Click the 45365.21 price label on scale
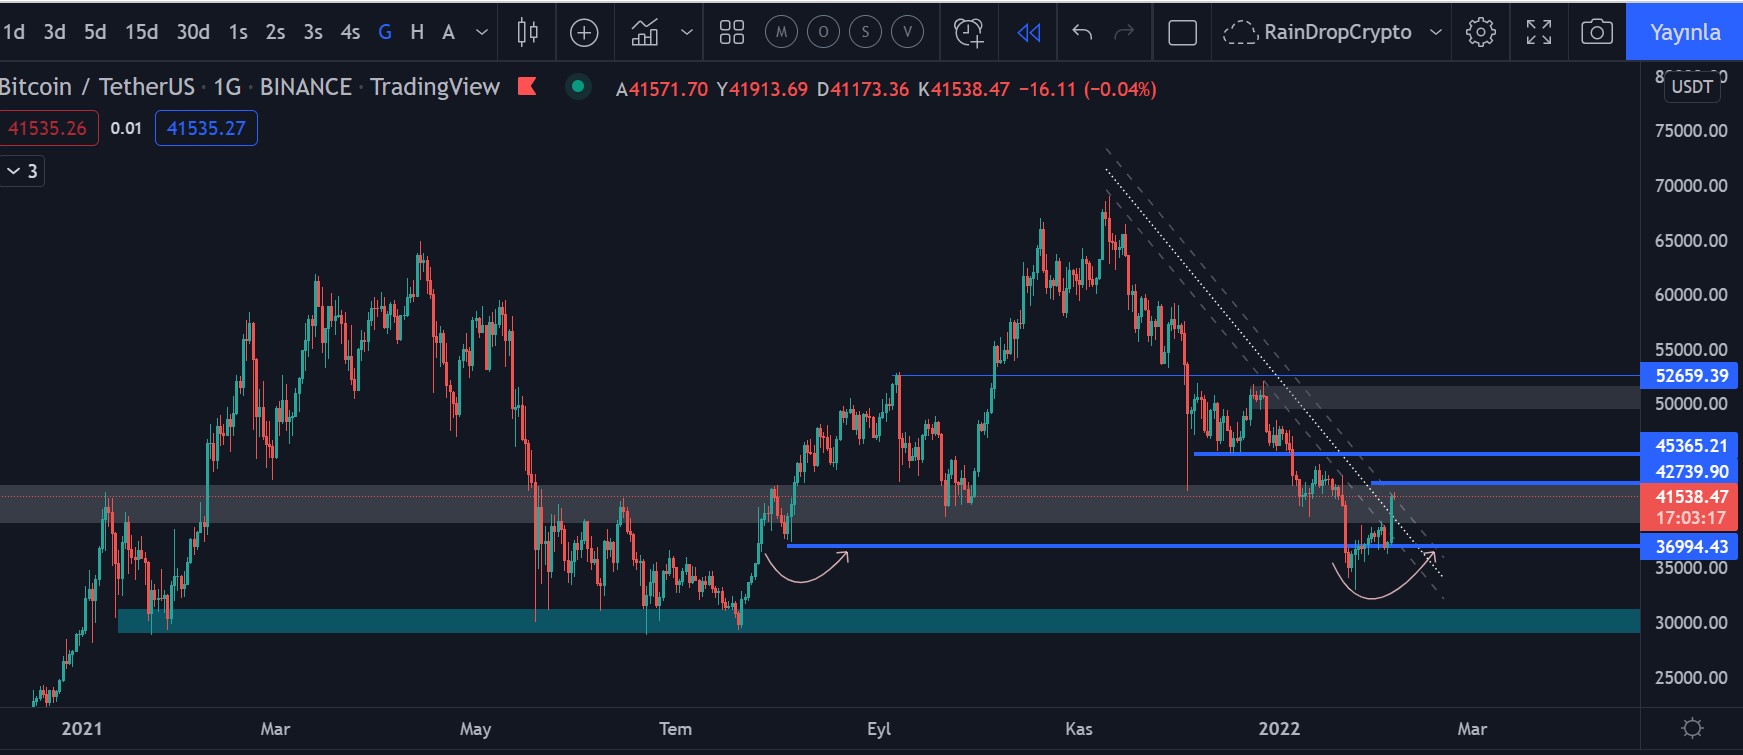Image resolution: width=1743 pixels, height=755 pixels. [x=1692, y=446]
